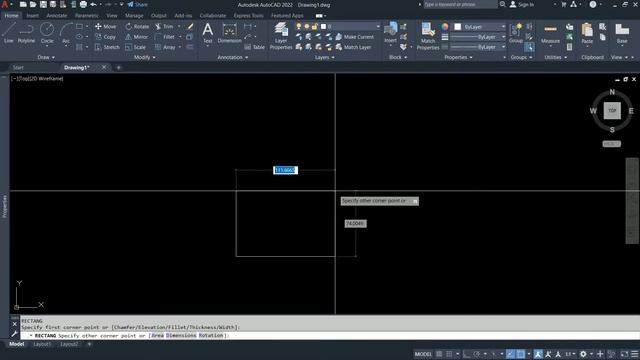Select the Arc tool
Viewport: 640px width, 360px height.
(66, 33)
